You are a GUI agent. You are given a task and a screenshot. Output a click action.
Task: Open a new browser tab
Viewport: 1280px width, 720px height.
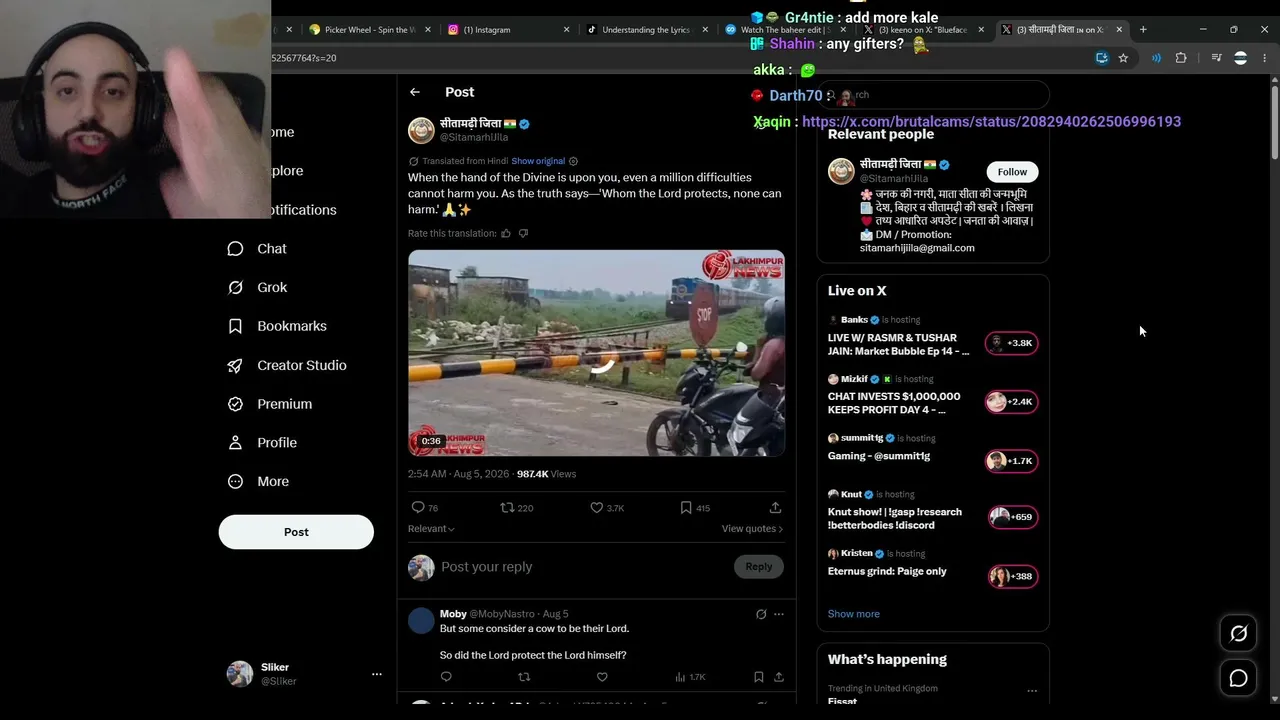[x=1143, y=30]
